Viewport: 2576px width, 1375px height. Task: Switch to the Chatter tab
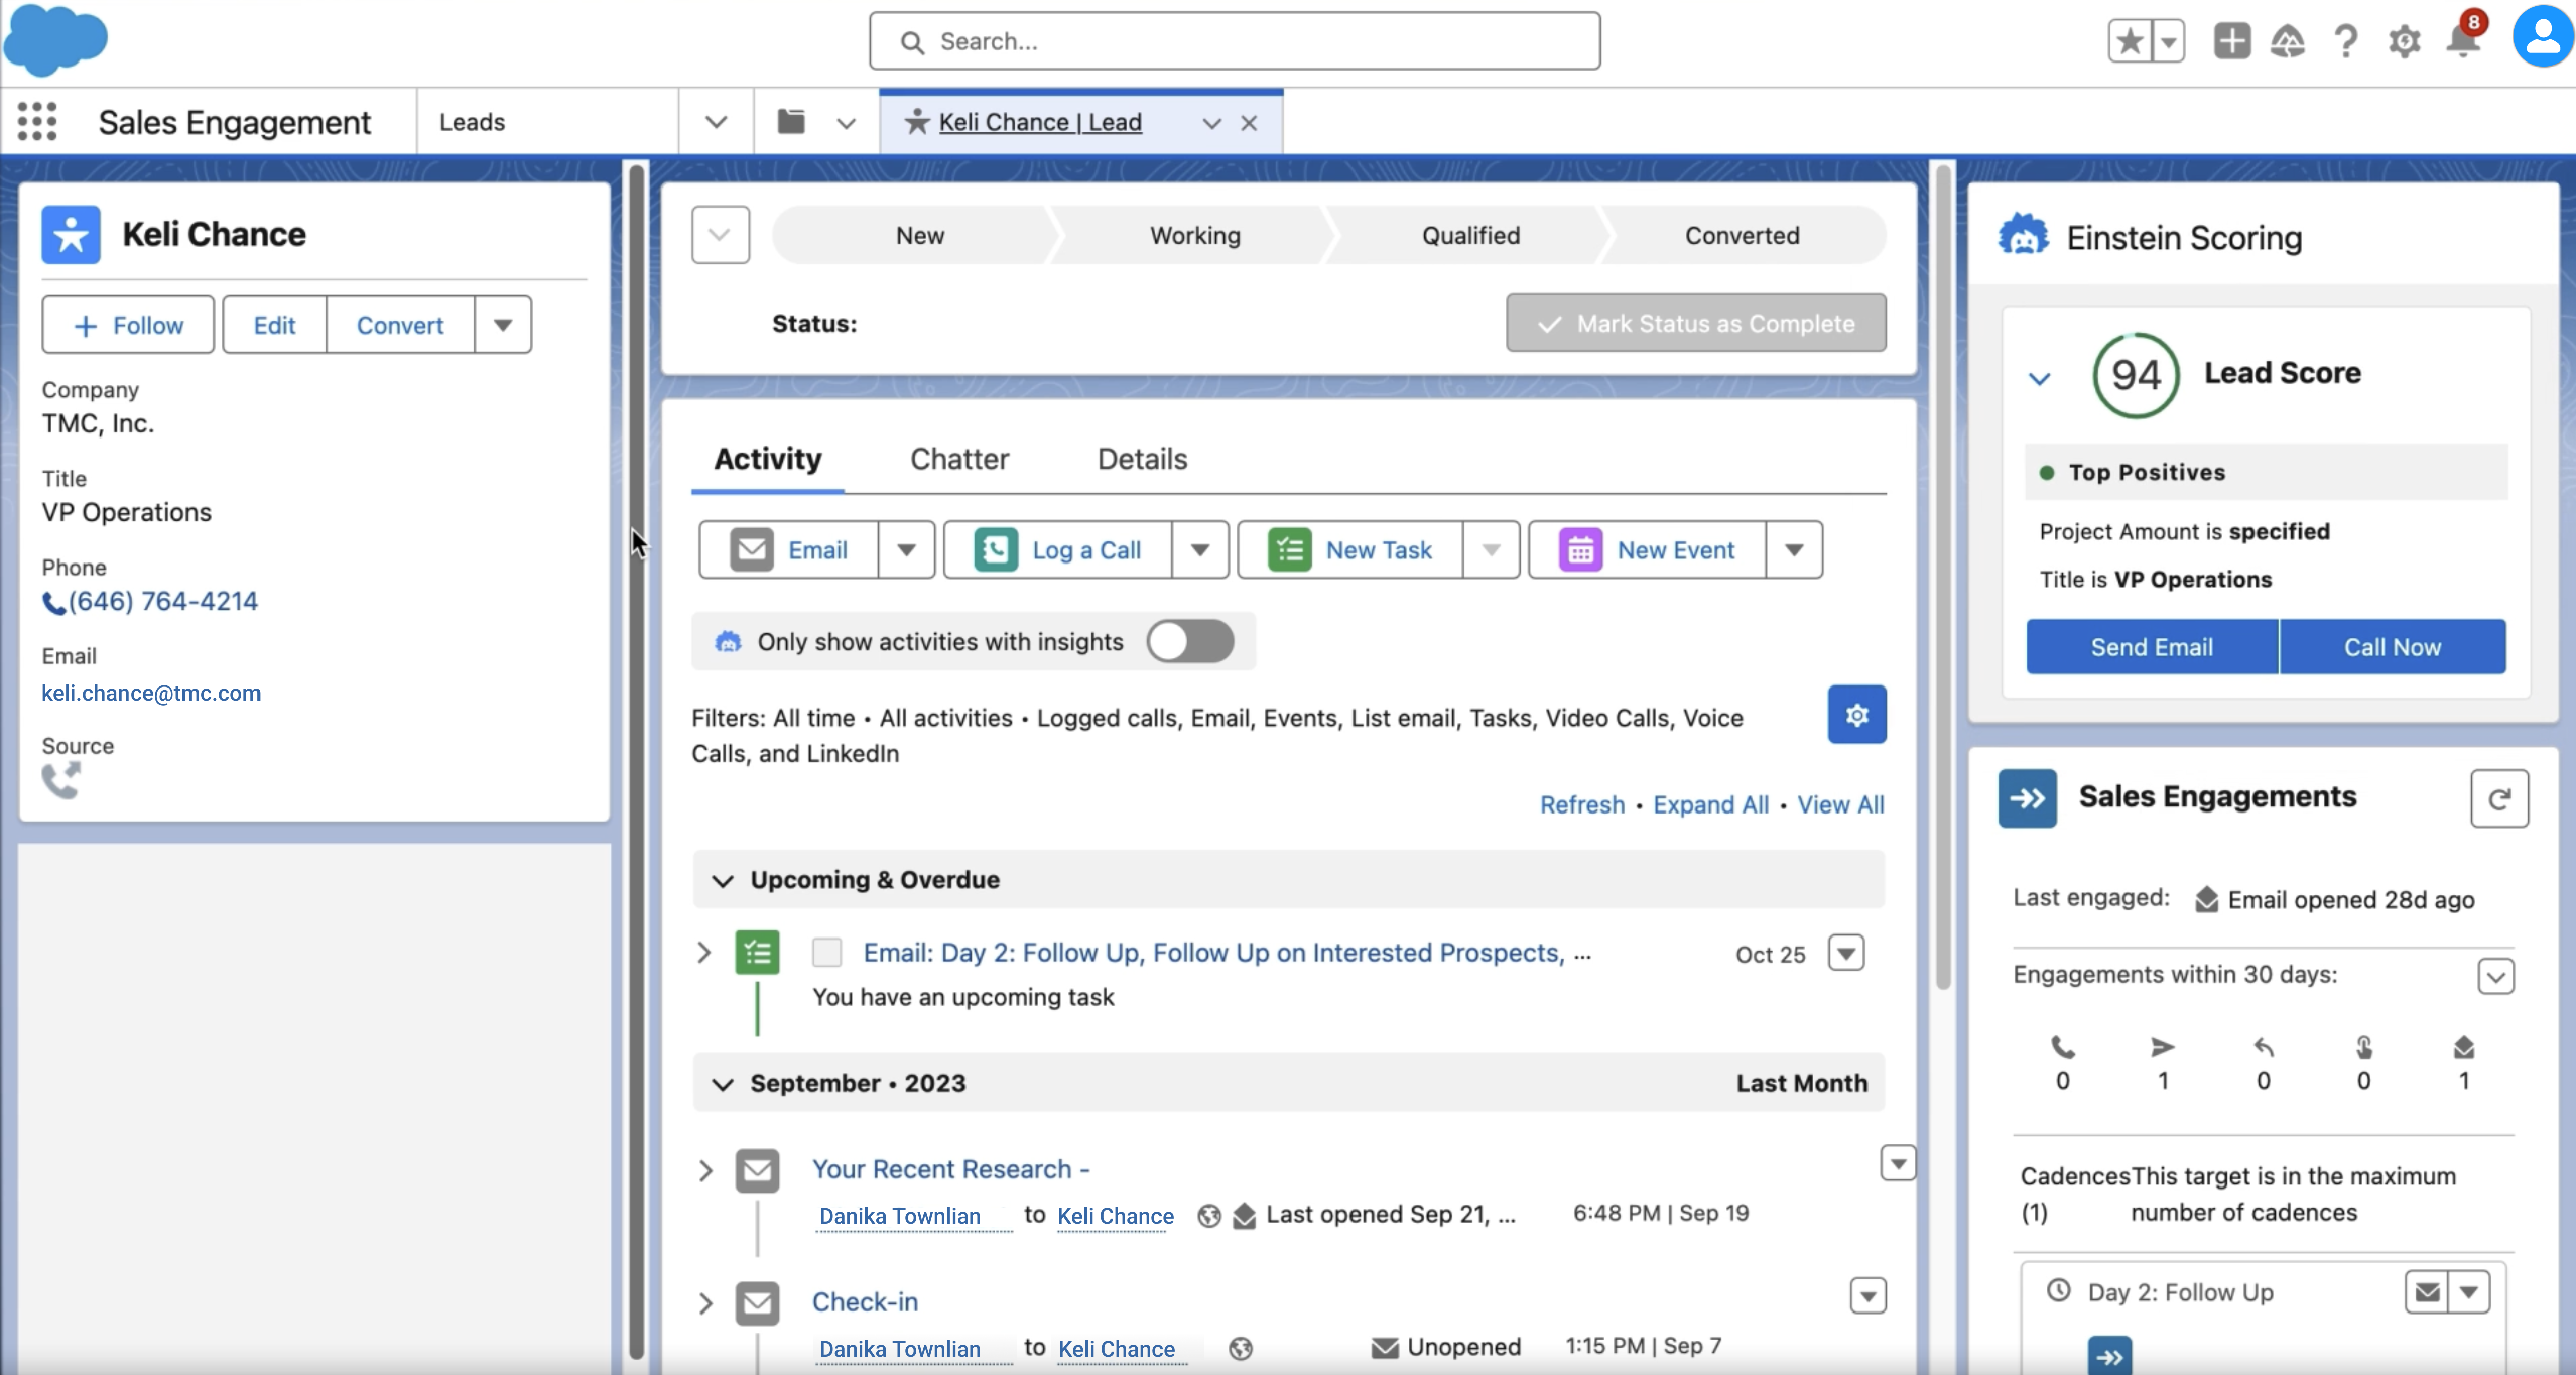(x=958, y=459)
